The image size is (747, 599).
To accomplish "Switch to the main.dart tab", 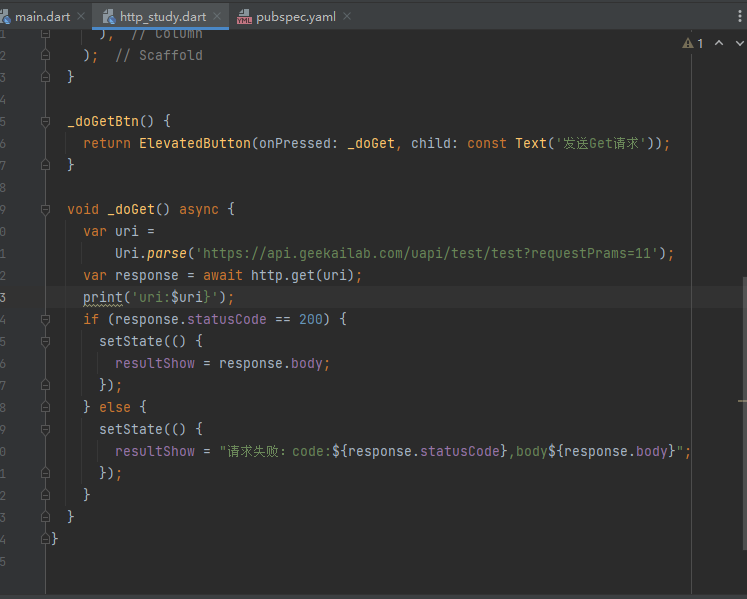I will tap(42, 17).
